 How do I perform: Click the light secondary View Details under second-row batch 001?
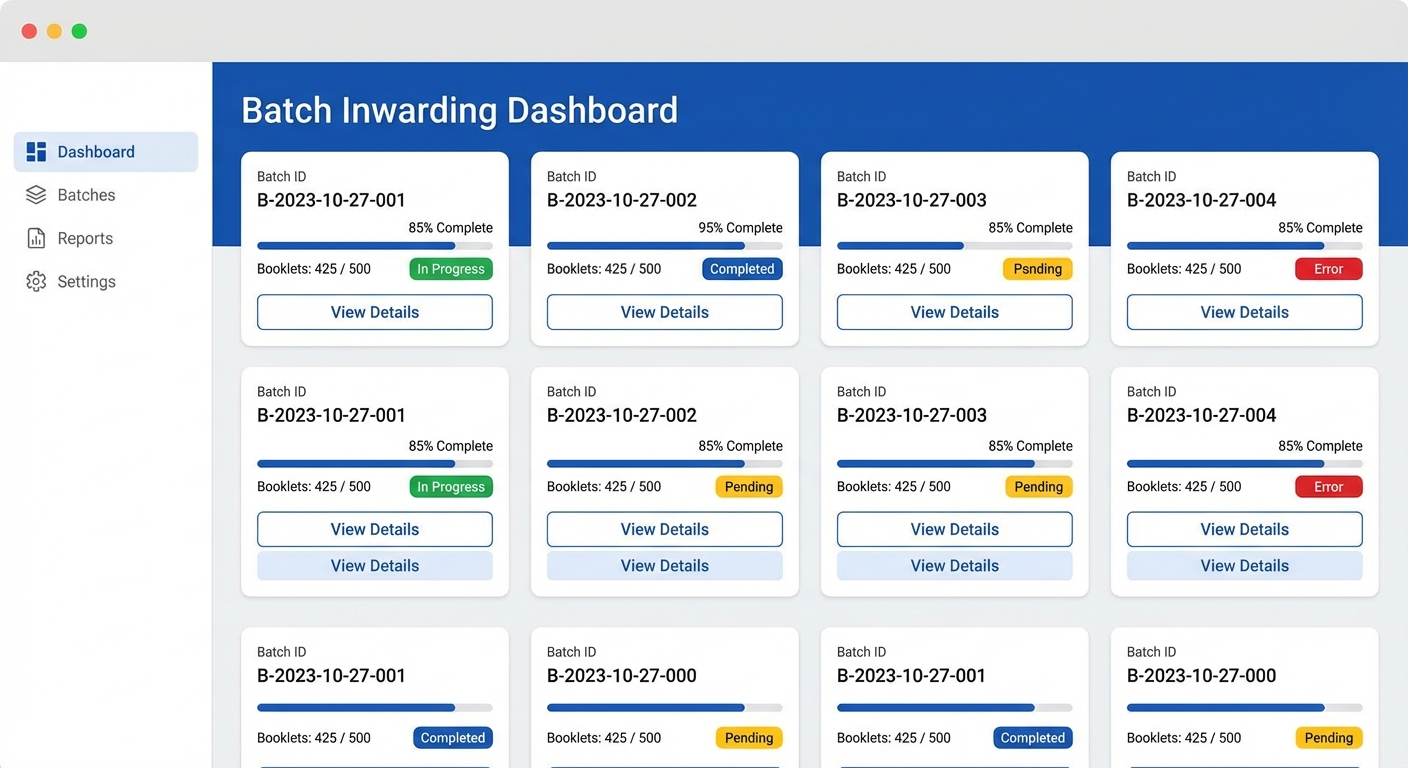coord(374,565)
